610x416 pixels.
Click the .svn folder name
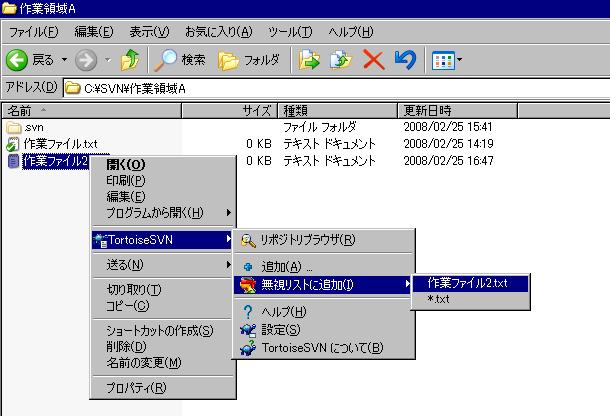pos(34,127)
